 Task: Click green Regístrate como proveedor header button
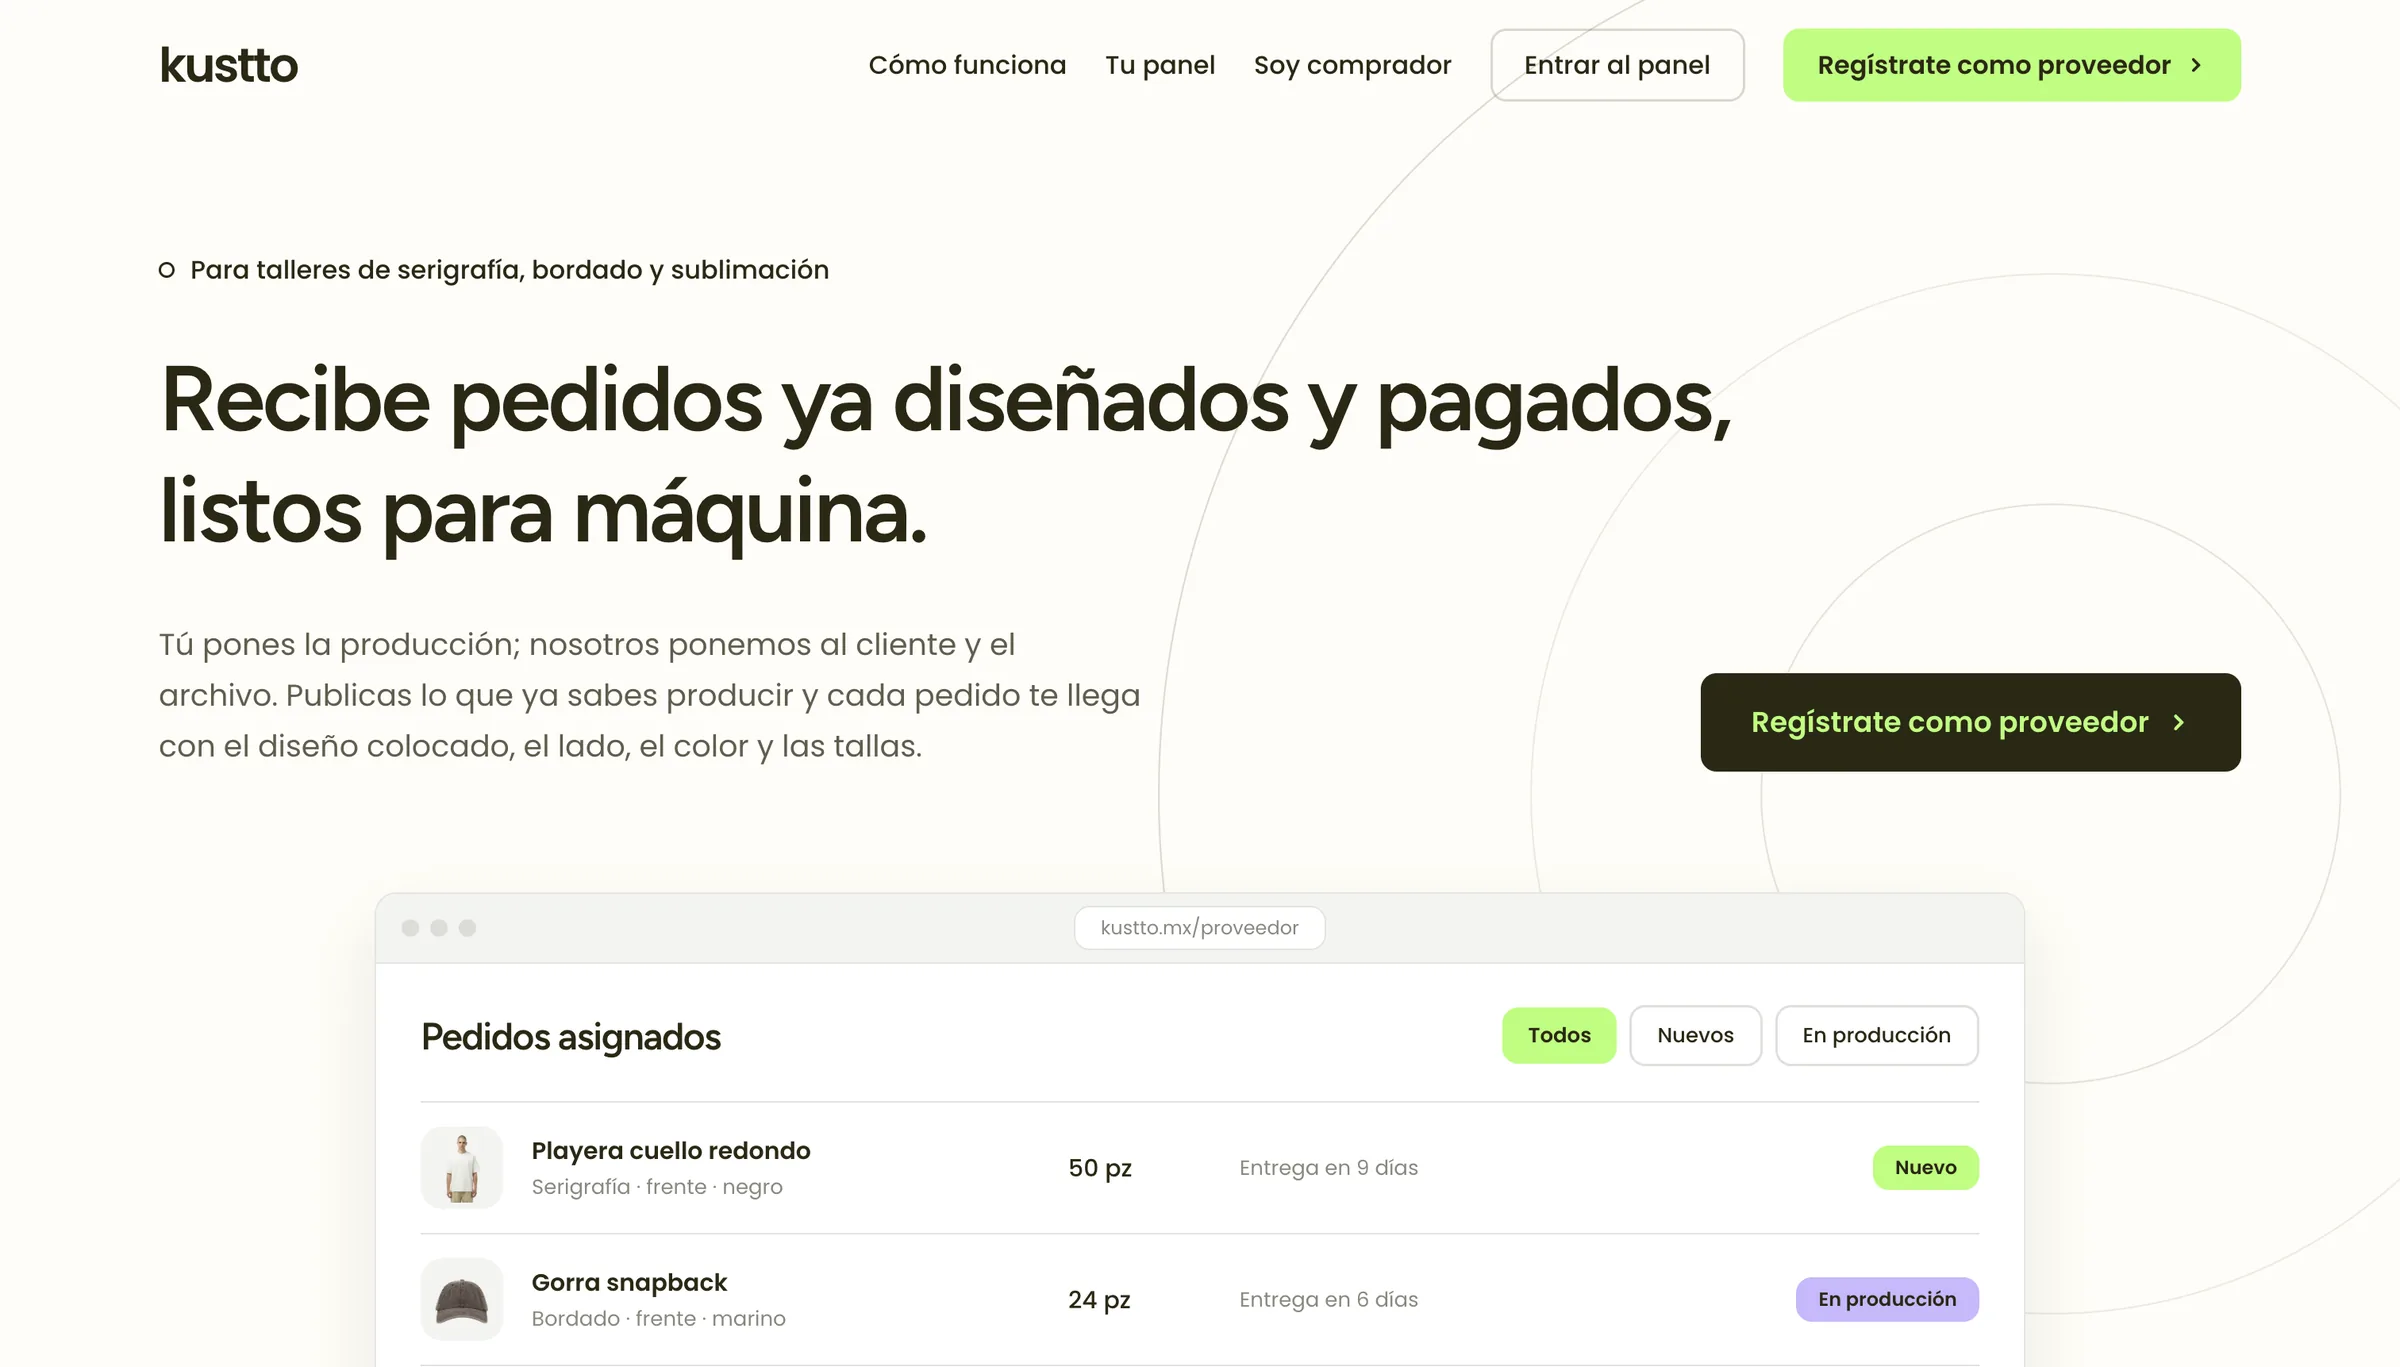2011,65
